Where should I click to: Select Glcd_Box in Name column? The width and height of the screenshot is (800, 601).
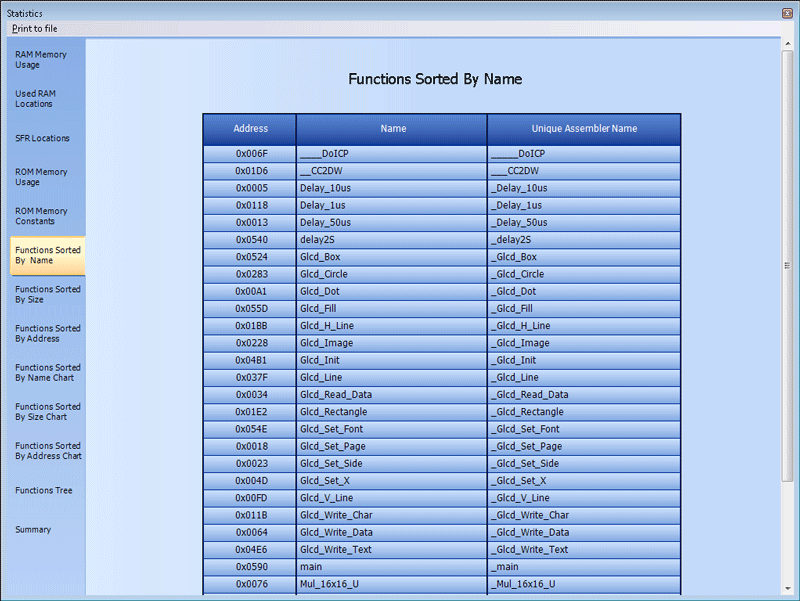(x=392, y=257)
